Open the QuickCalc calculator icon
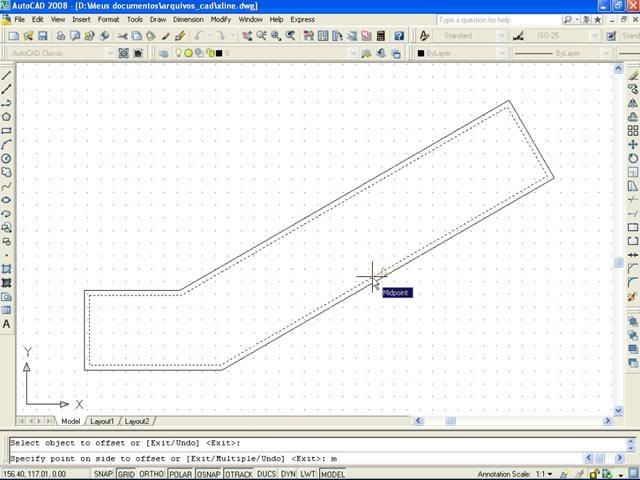 click(380, 36)
